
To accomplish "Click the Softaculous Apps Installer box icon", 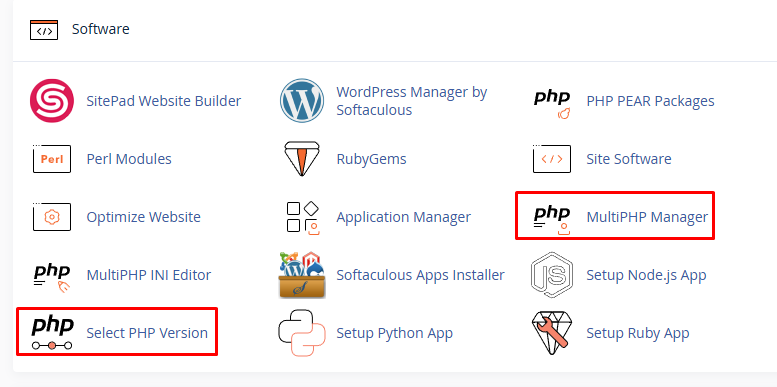I will click(x=302, y=275).
